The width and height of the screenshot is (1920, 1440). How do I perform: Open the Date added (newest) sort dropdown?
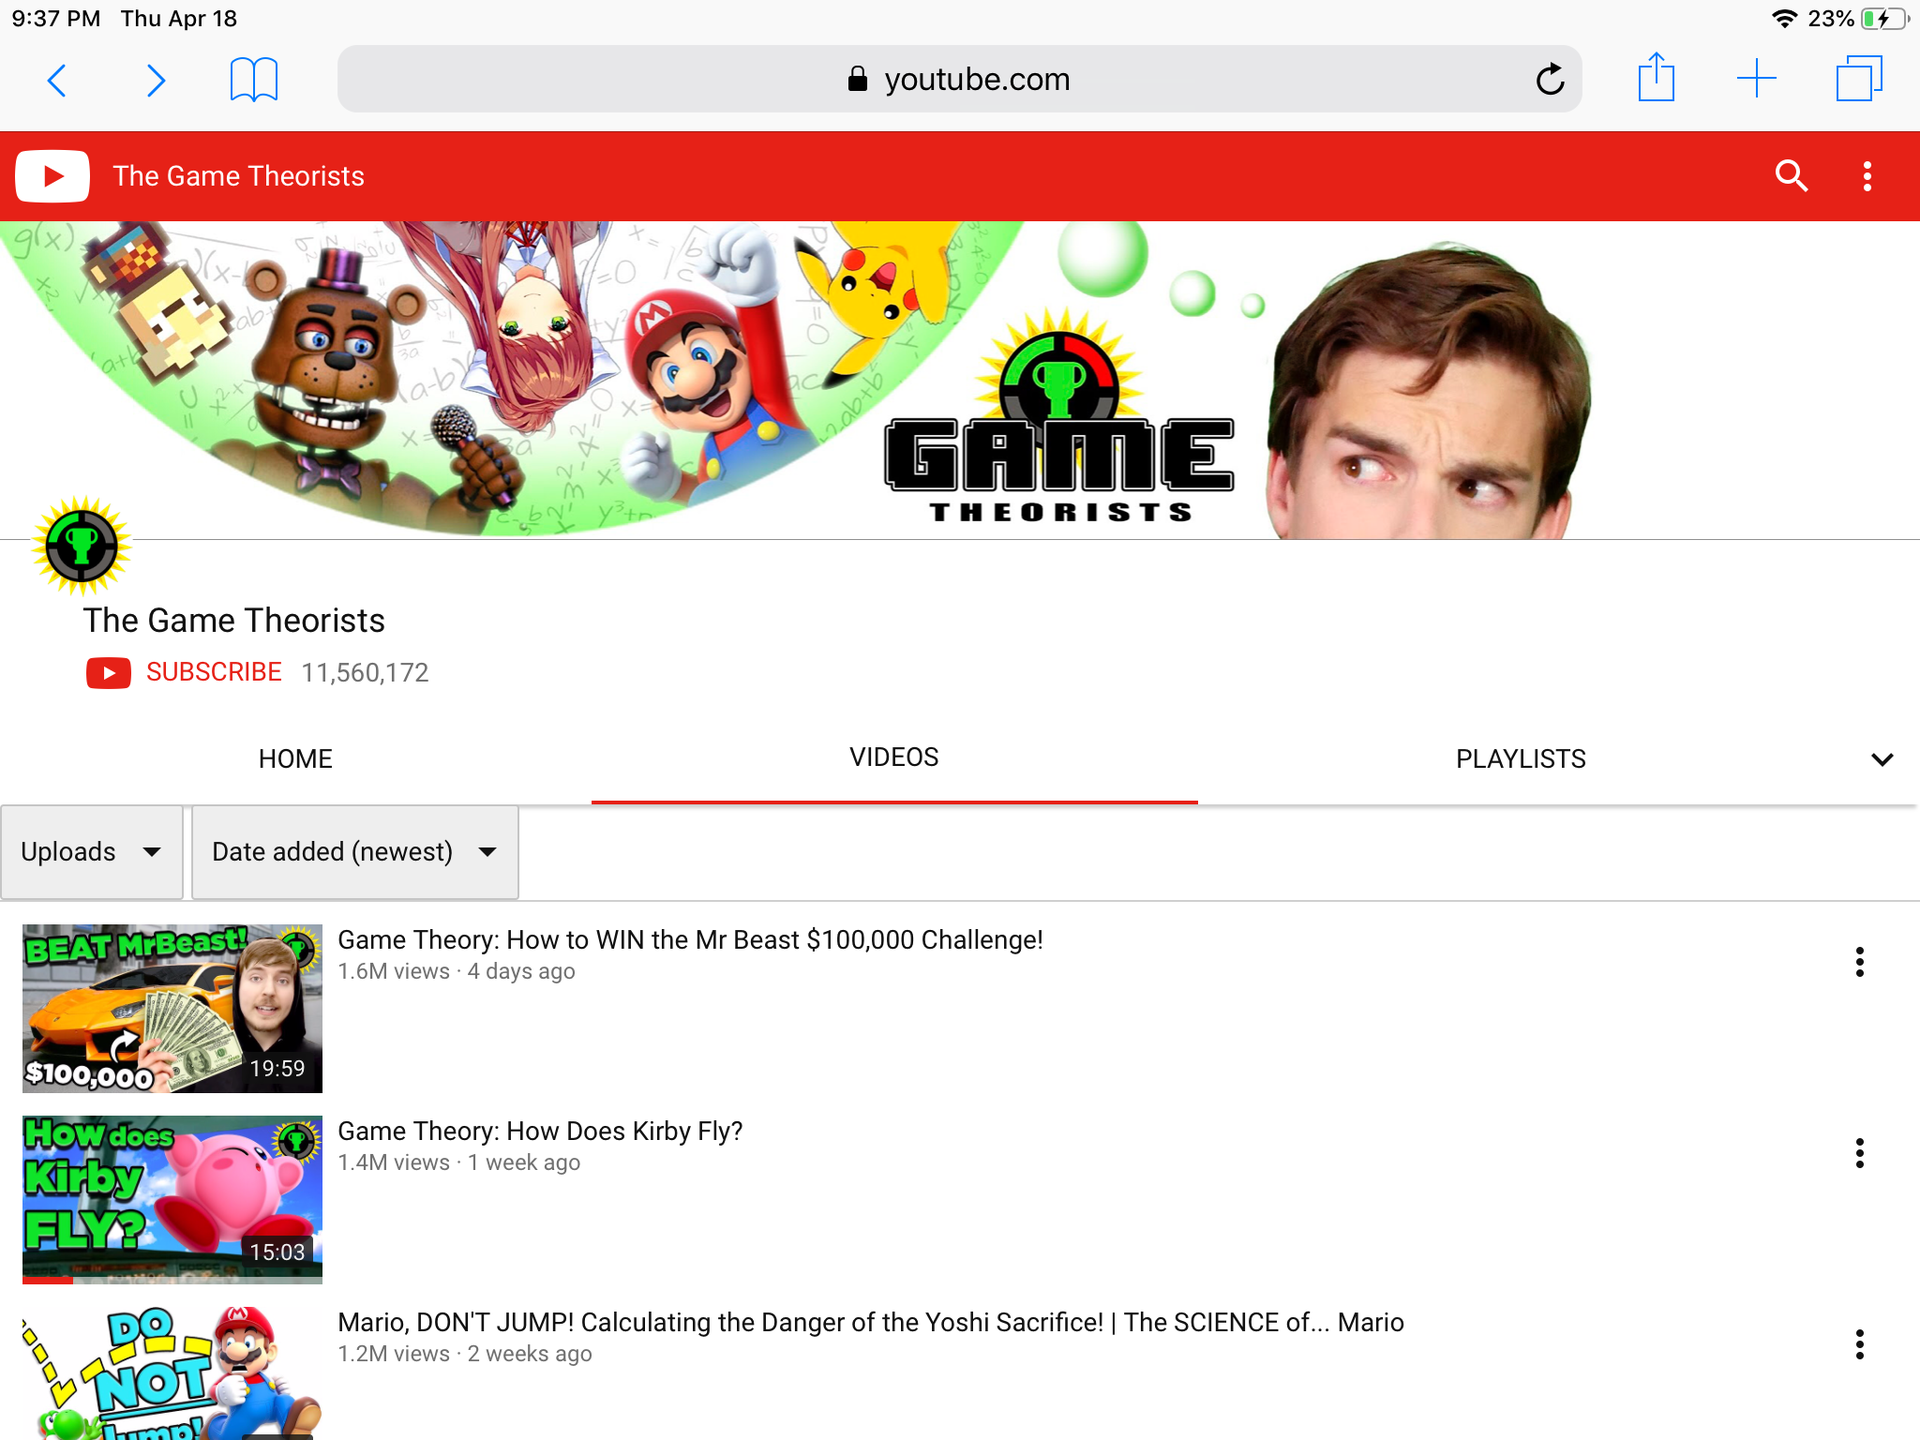tap(355, 852)
